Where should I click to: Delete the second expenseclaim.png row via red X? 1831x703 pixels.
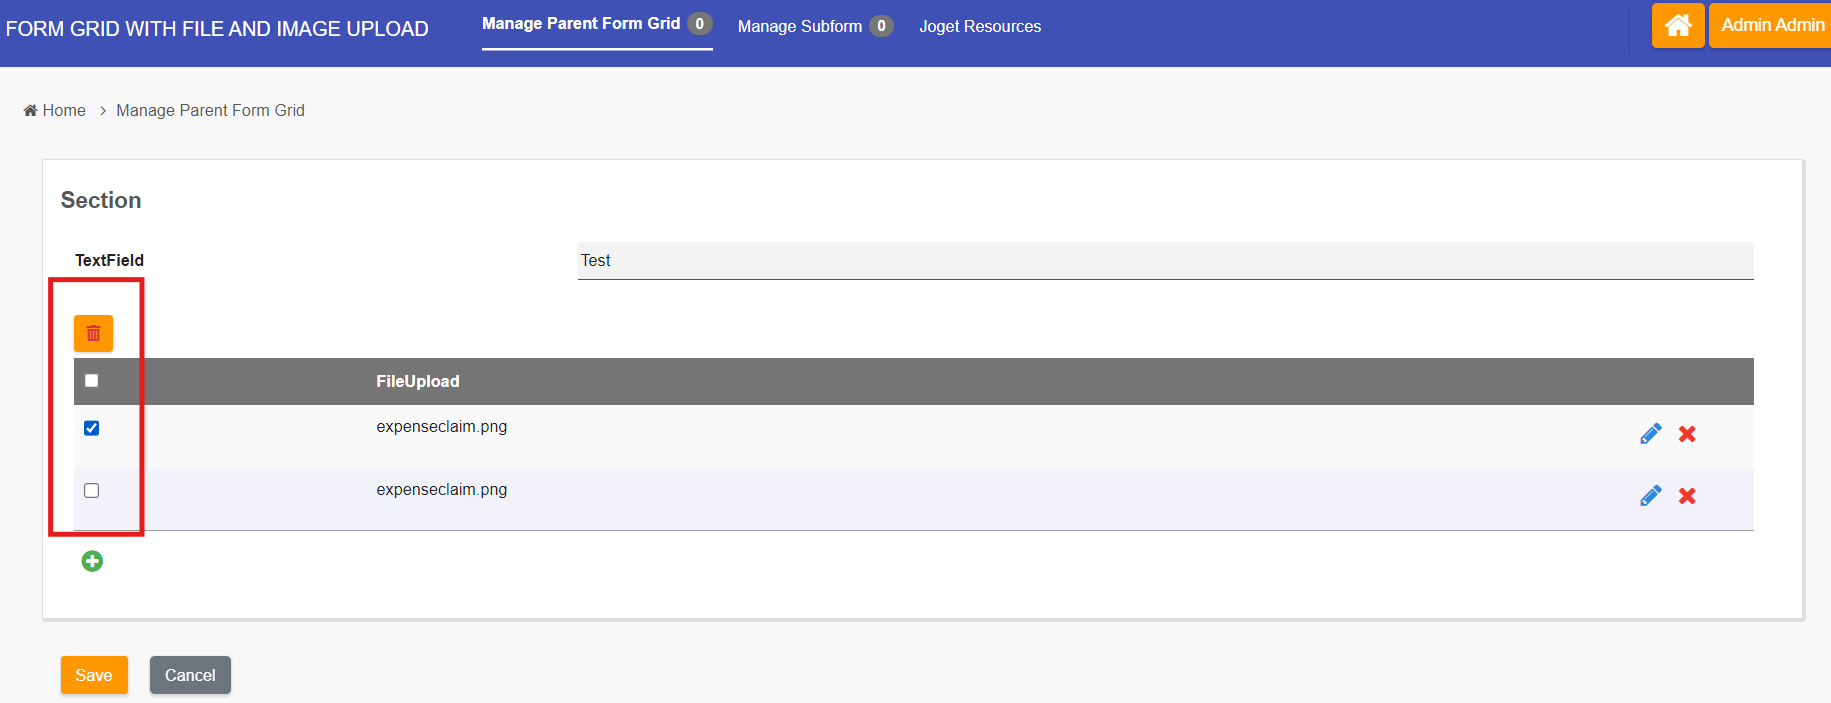tap(1687, 496)
